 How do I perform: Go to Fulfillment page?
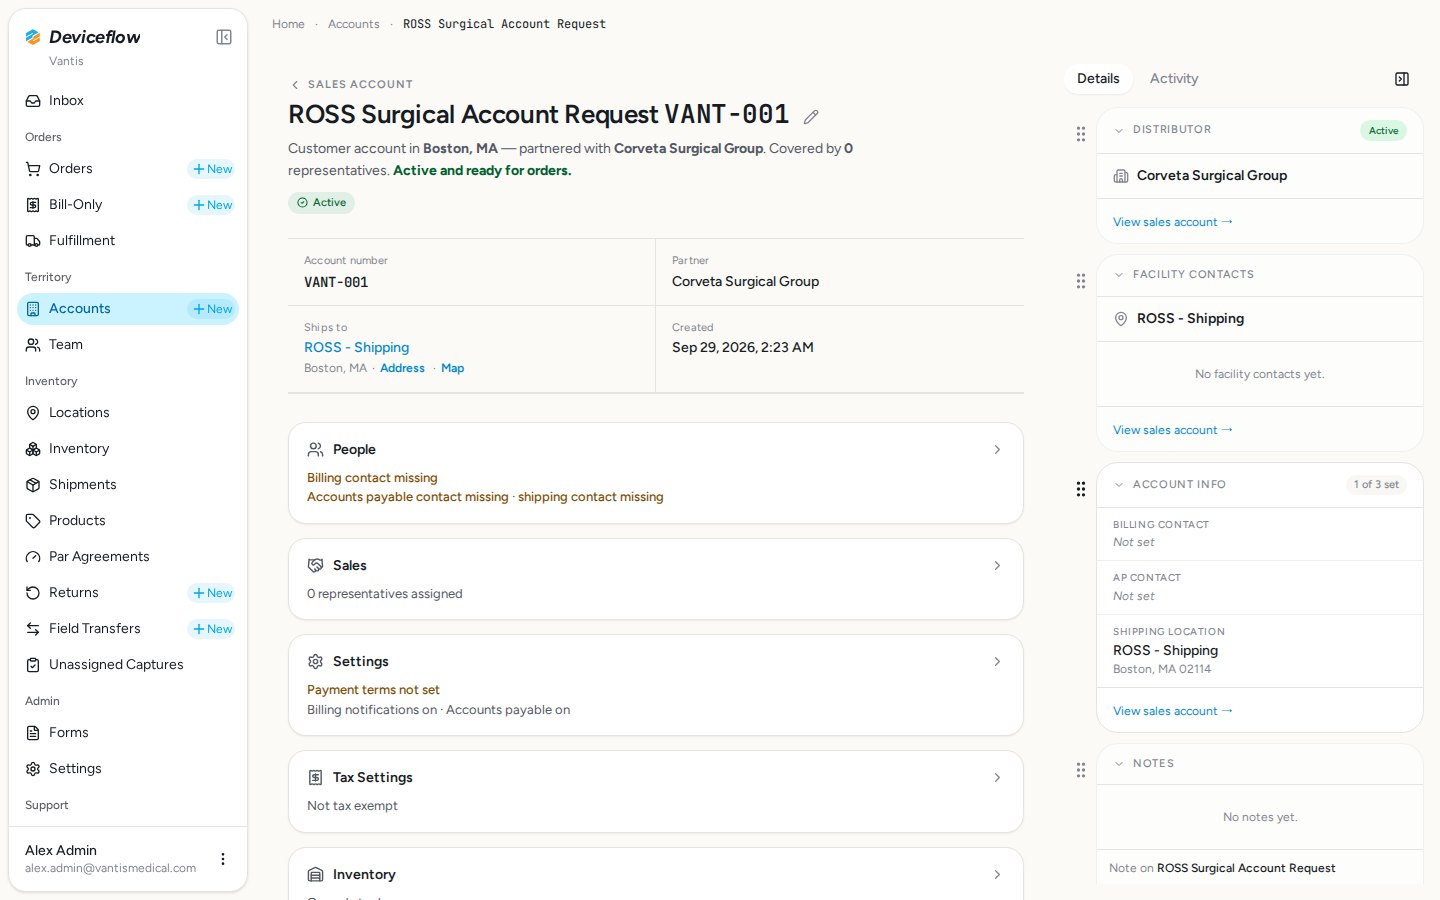point(128,241)
